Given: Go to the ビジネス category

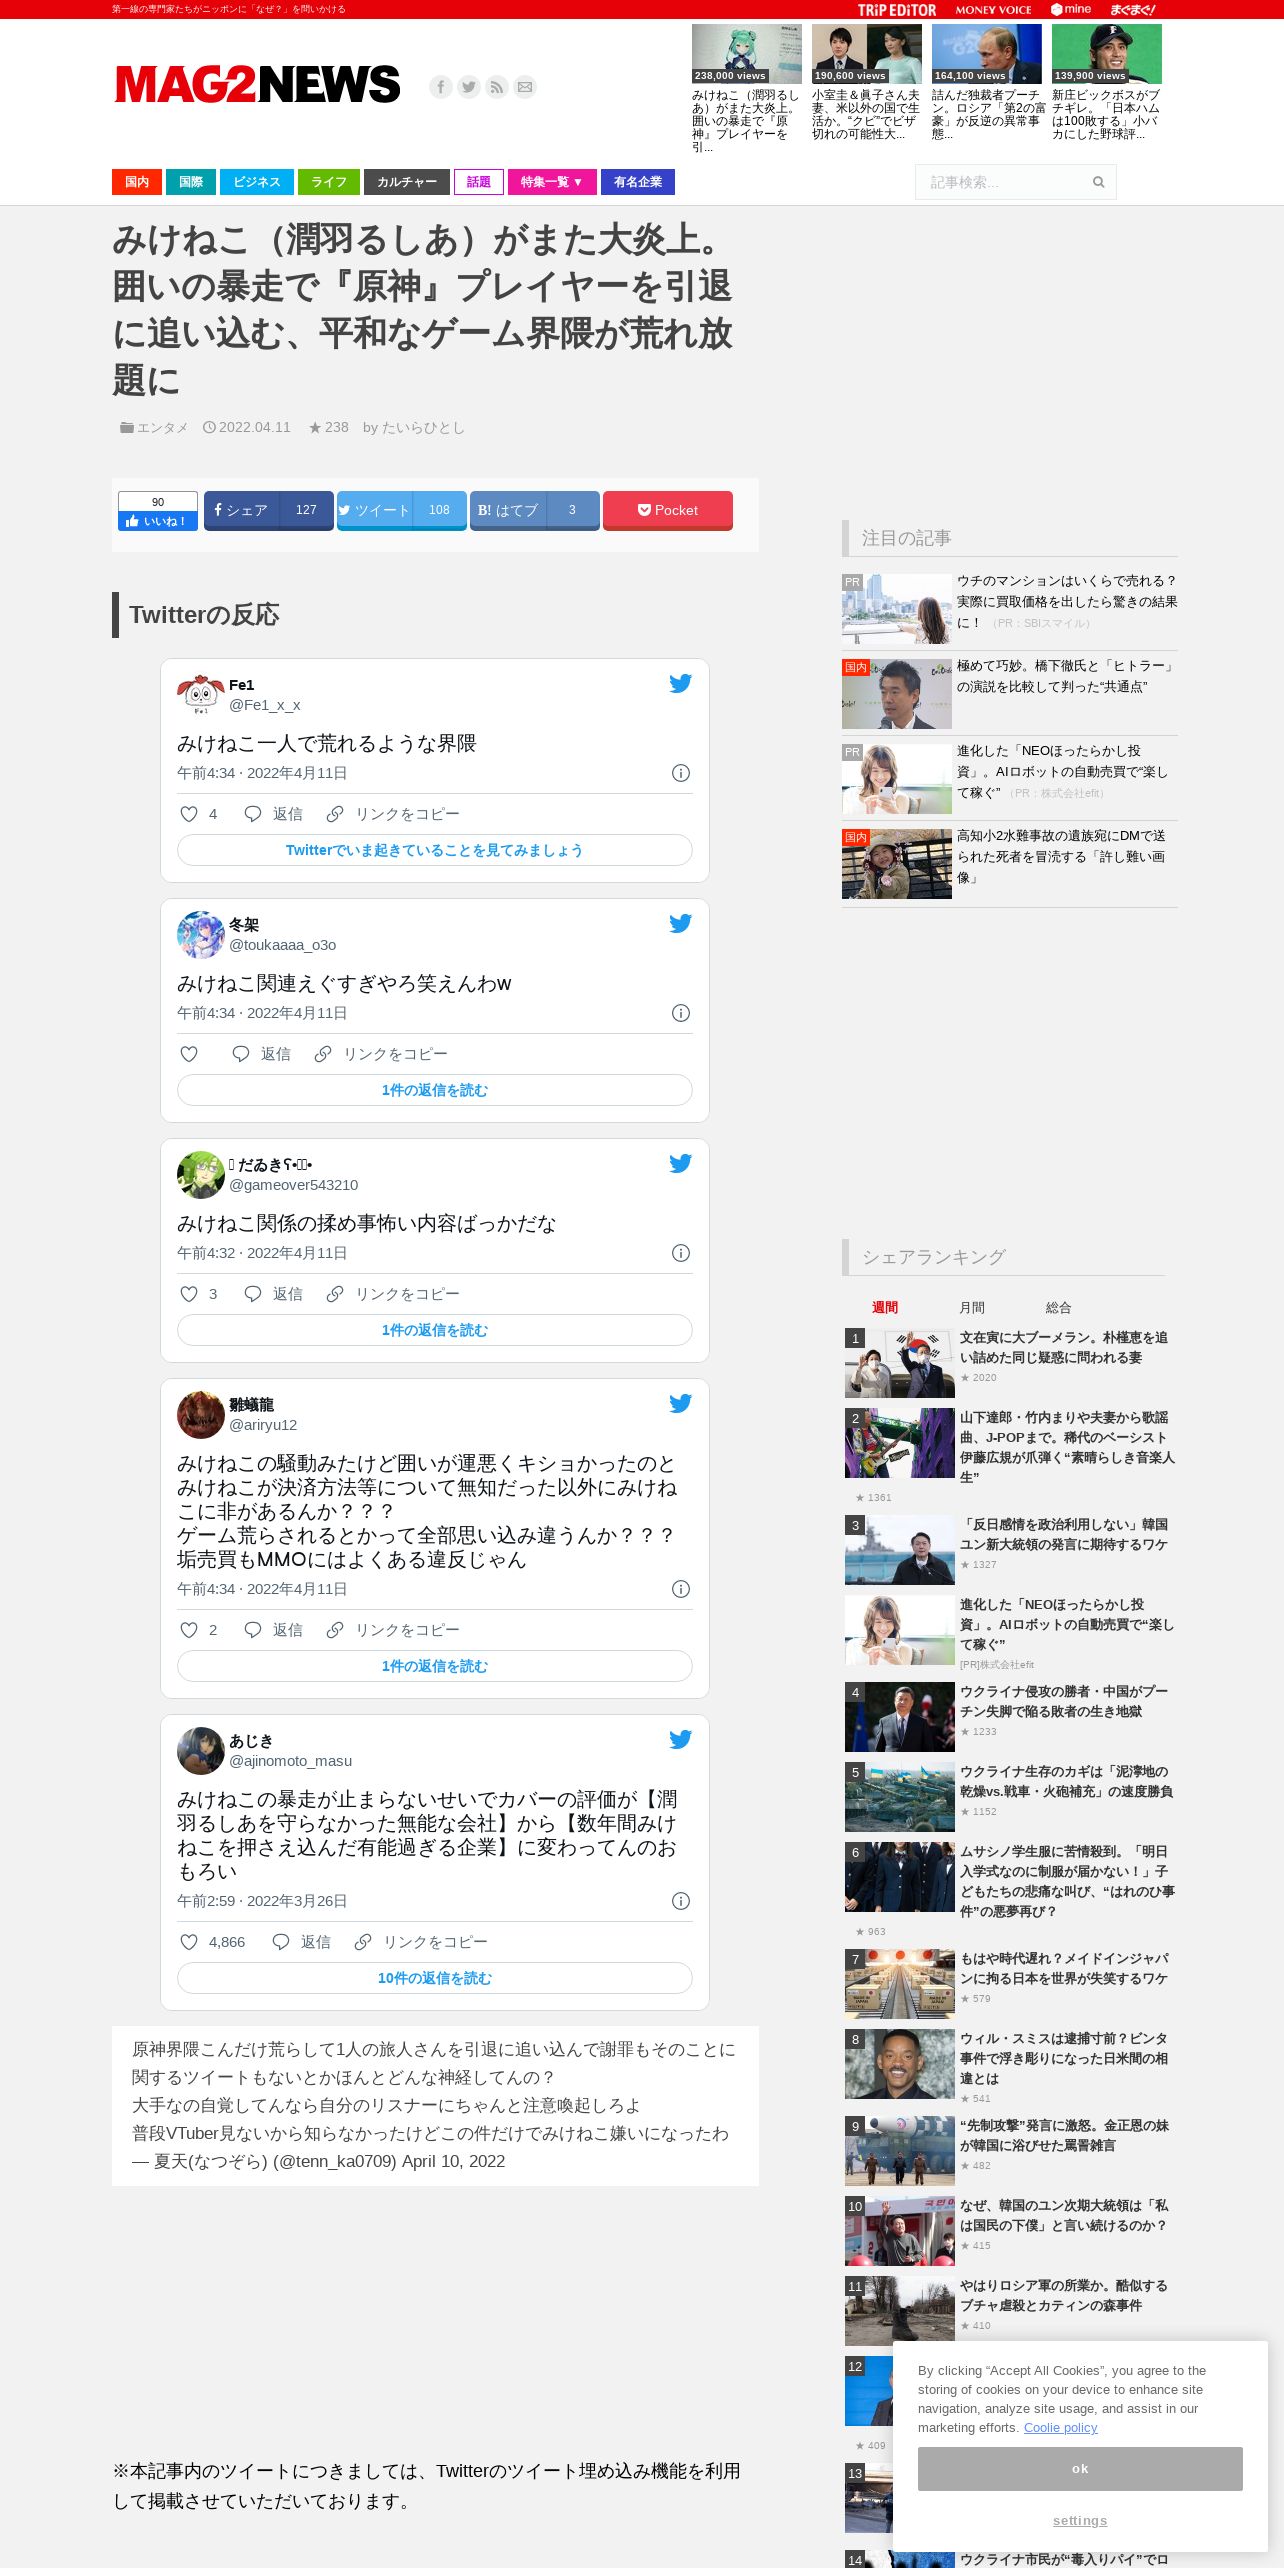Looking at the screenshot, I should (x=257, y=182).
